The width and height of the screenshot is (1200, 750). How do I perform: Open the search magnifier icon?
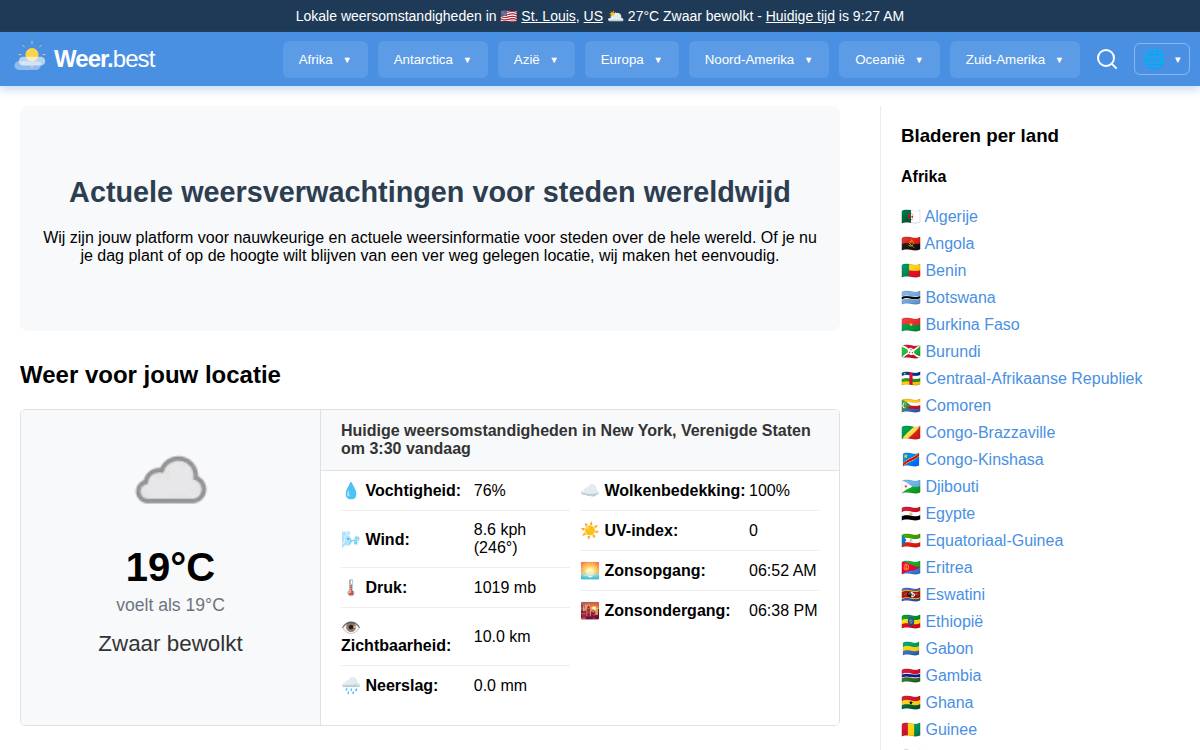click(x=1107, y=59)
